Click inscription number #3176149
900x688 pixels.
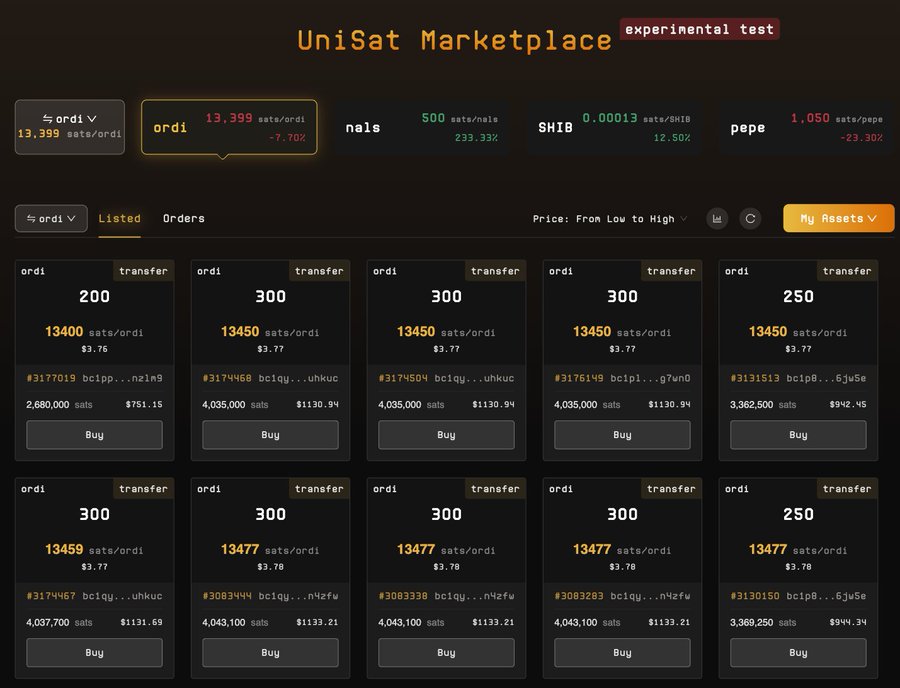[579, 378]
